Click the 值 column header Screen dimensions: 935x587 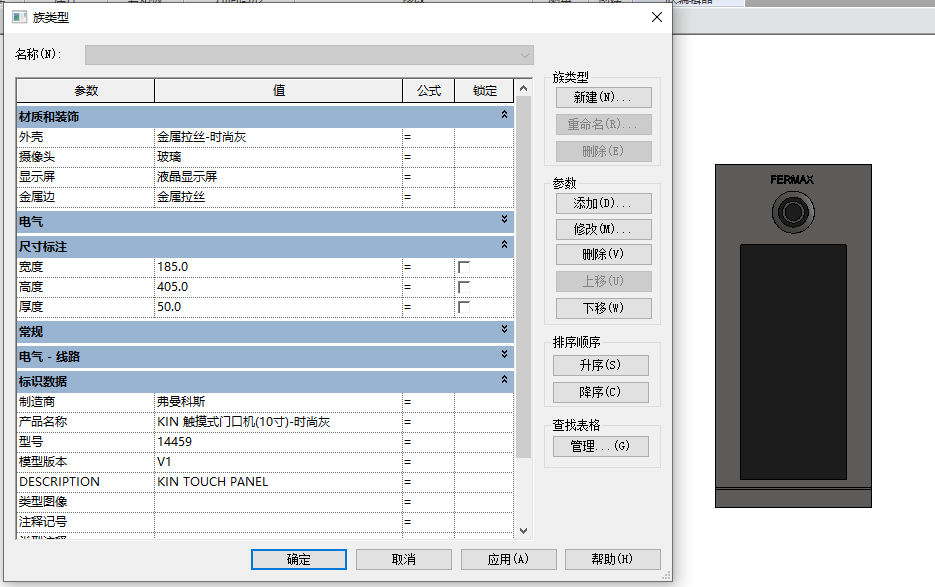click(278, 91)
